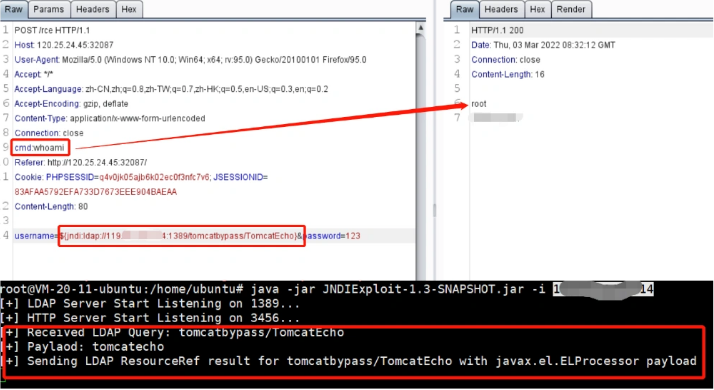Click 'HTTP Server Start Listening on 3456' line
714x390 pixels.
[x=150, y=318]
